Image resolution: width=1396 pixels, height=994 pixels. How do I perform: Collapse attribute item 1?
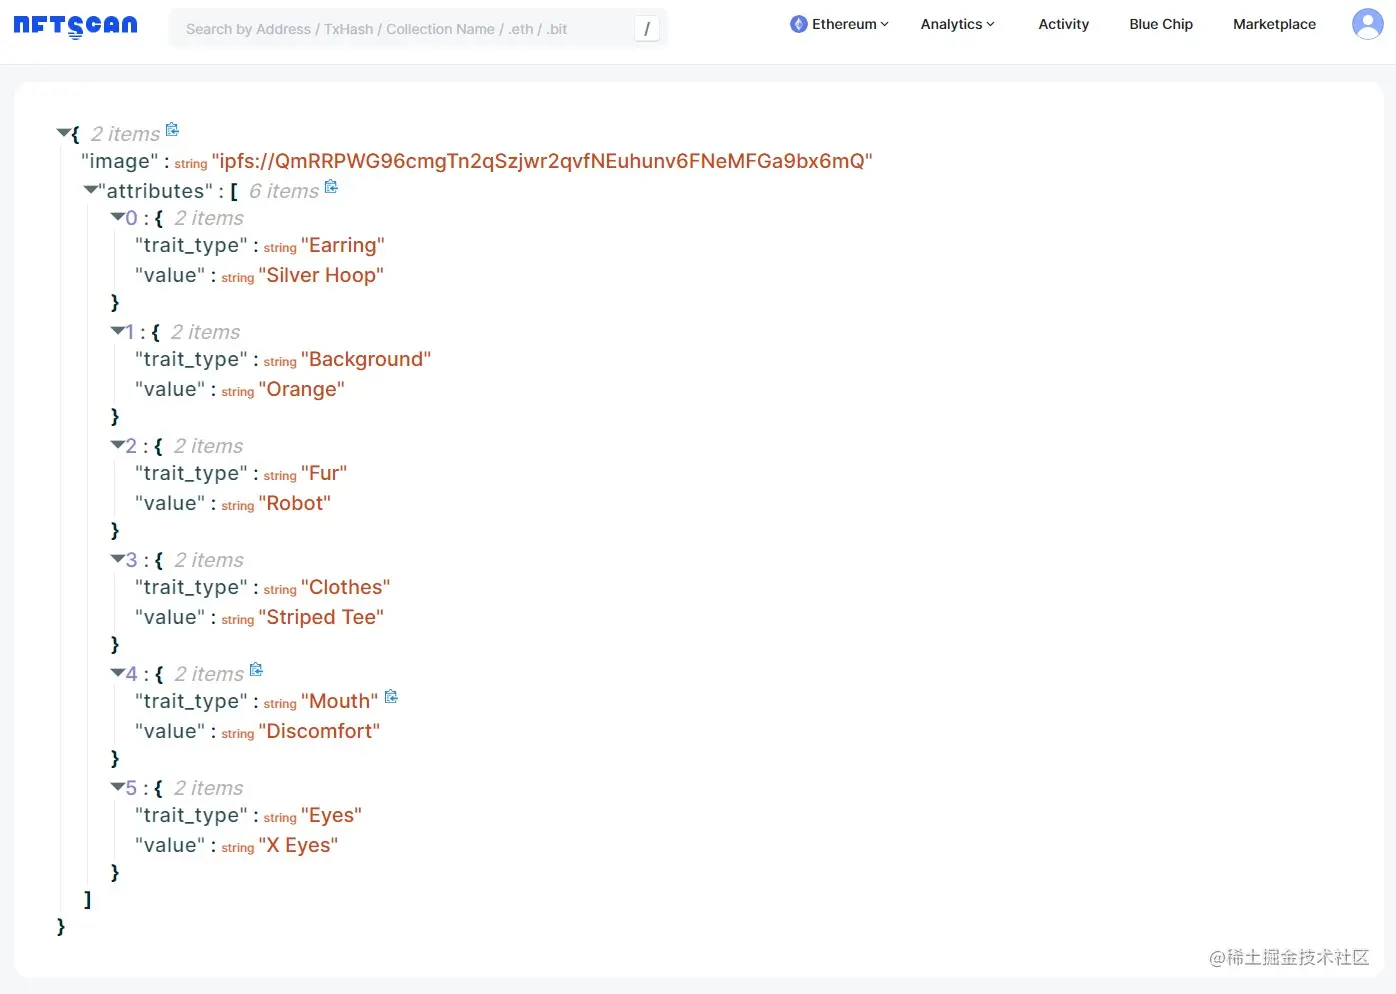pyautogui.click(x=117, y=330)
